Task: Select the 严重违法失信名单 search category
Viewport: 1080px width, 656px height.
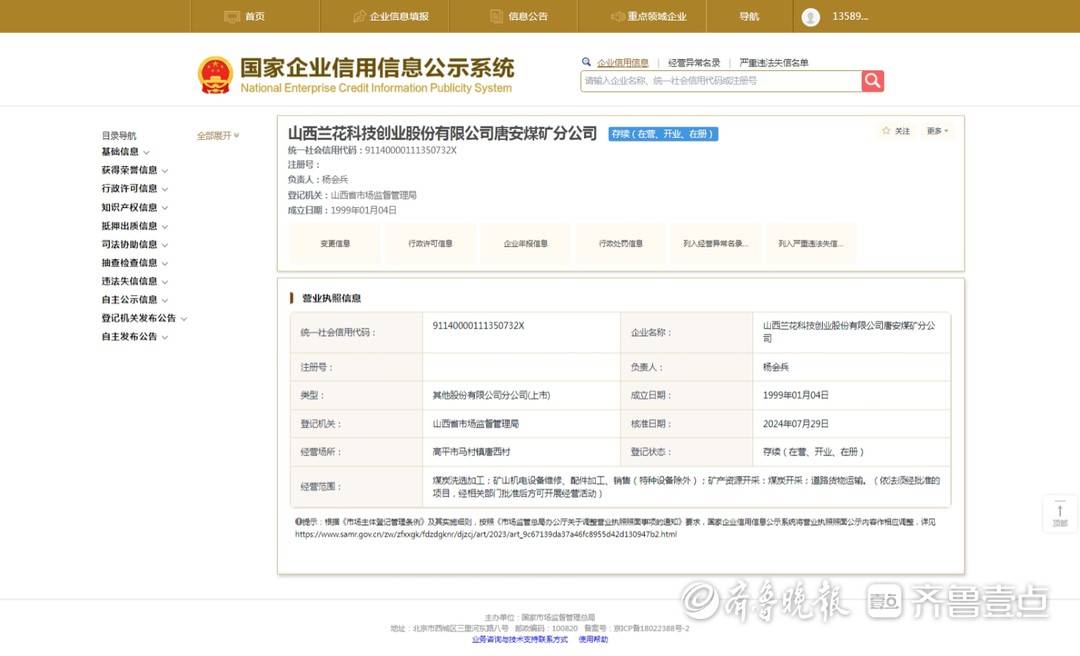Action: coord(773,63)
